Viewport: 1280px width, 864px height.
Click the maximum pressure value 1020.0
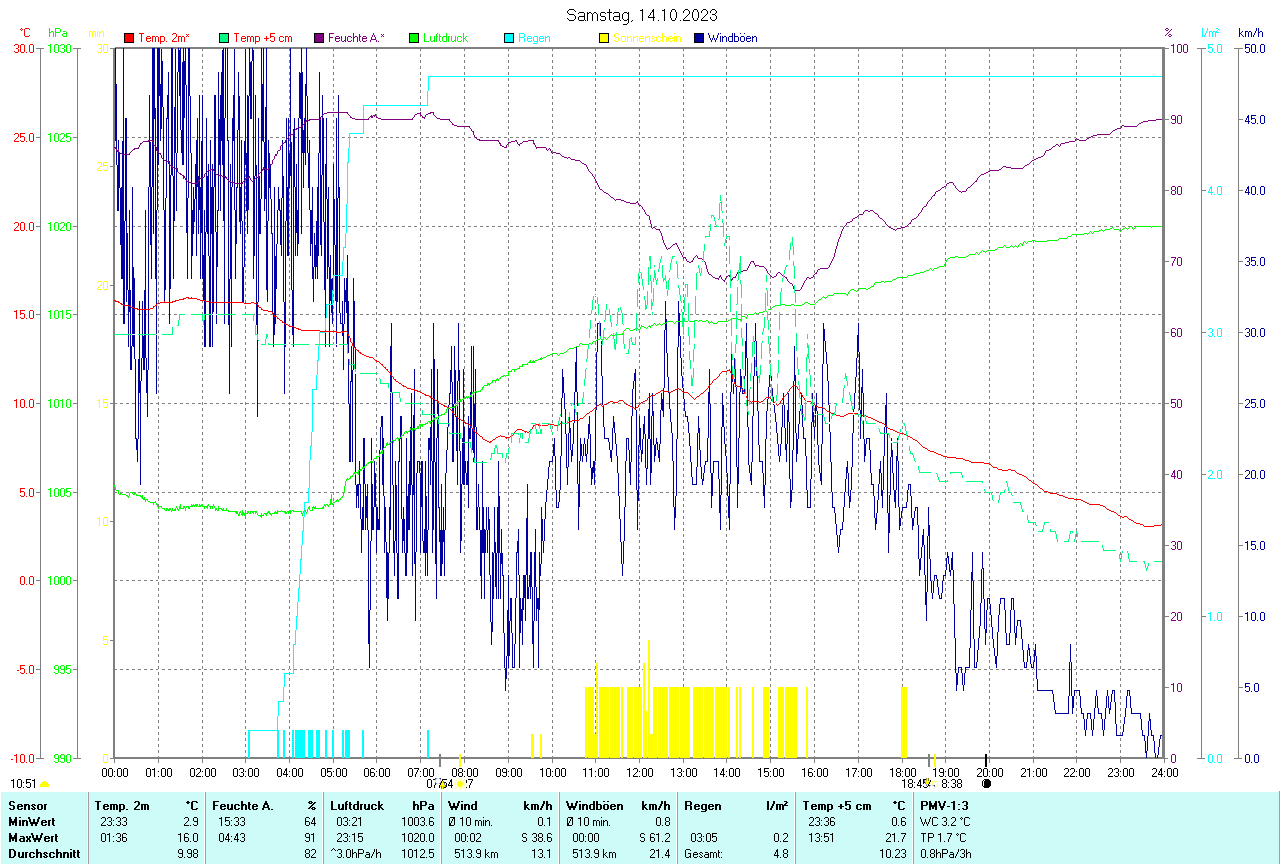[x=417, y=837]
